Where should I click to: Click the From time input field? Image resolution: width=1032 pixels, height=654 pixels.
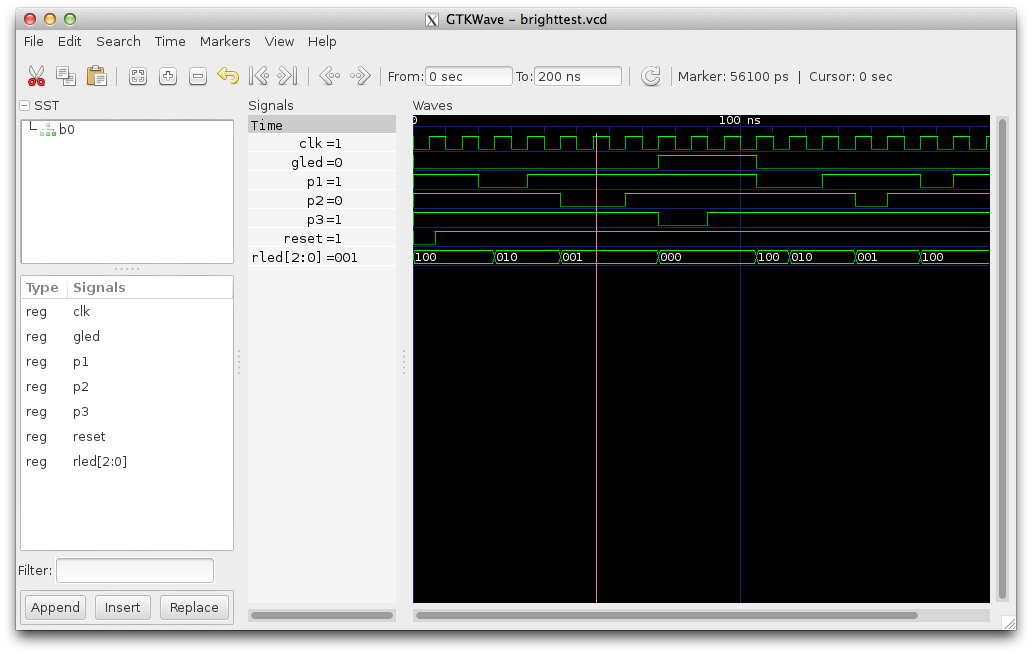pos(469,76)
